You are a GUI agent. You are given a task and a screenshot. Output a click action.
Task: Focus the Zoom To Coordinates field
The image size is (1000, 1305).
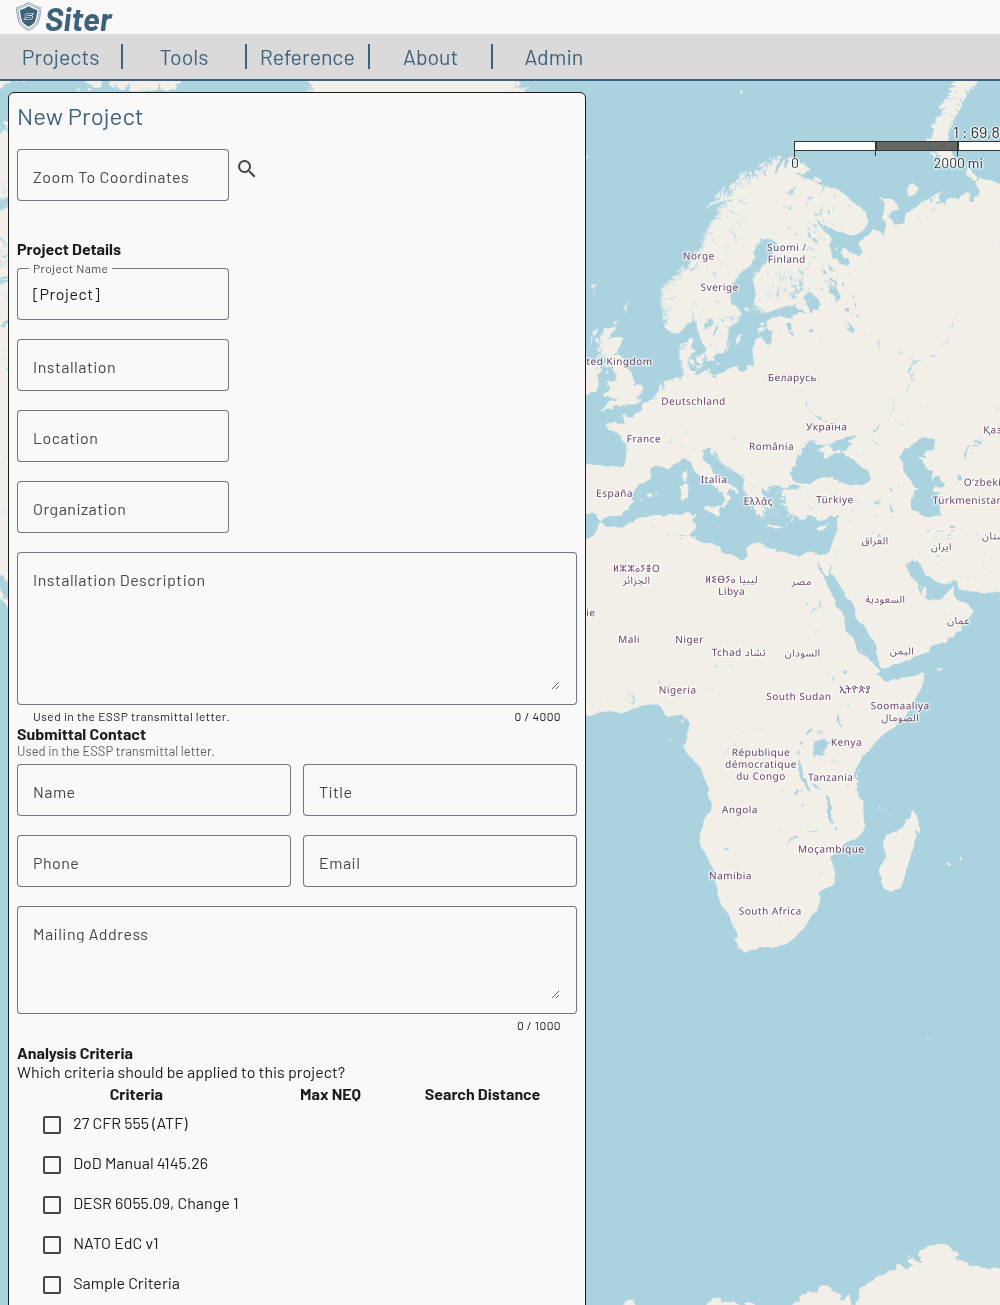pyautogui.click(x=123, y=175)
